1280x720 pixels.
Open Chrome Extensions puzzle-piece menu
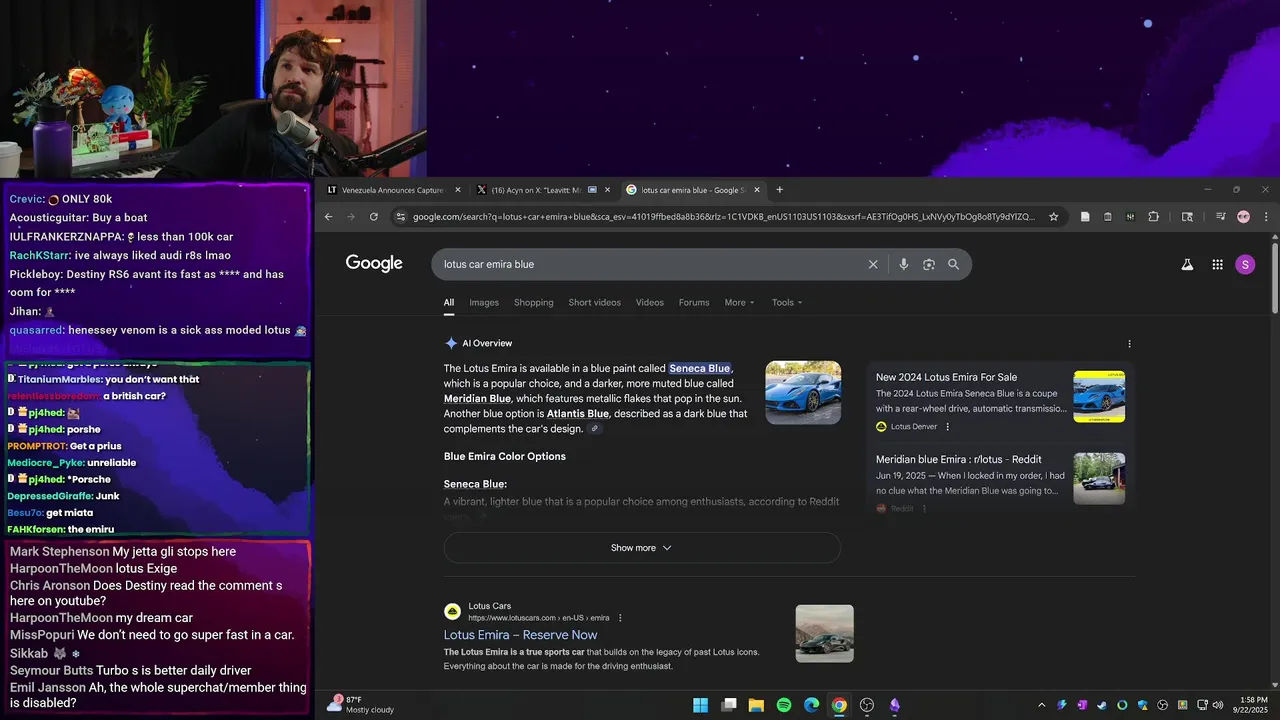point(1153,217)
